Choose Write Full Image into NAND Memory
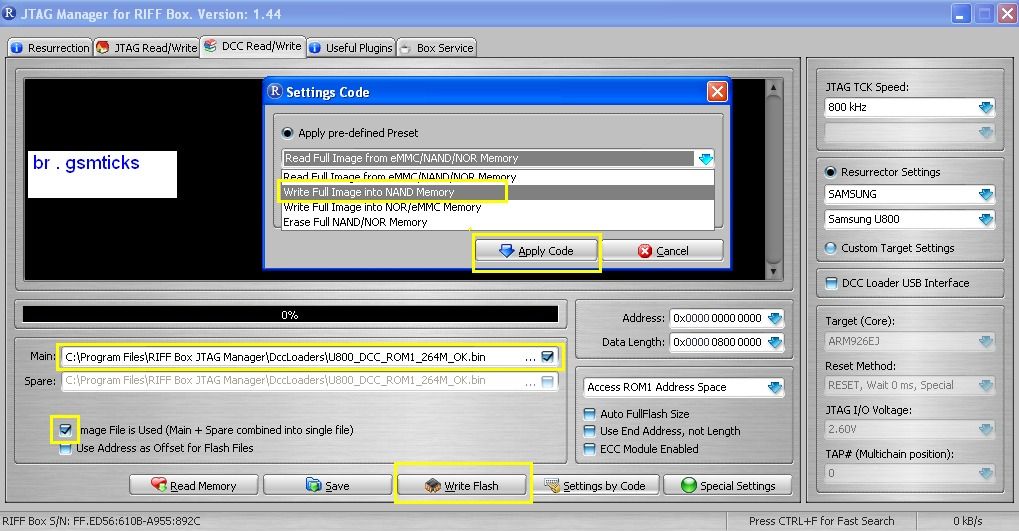Viewport: 1019px width, 531px height. point(498,192)
